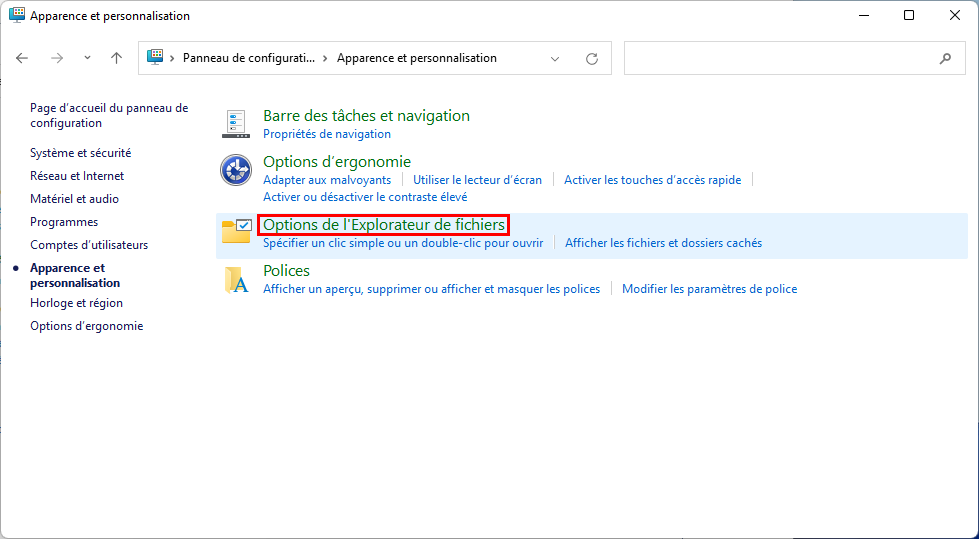
Task: Go up one level with Up arrow
Action: (116, 58)
